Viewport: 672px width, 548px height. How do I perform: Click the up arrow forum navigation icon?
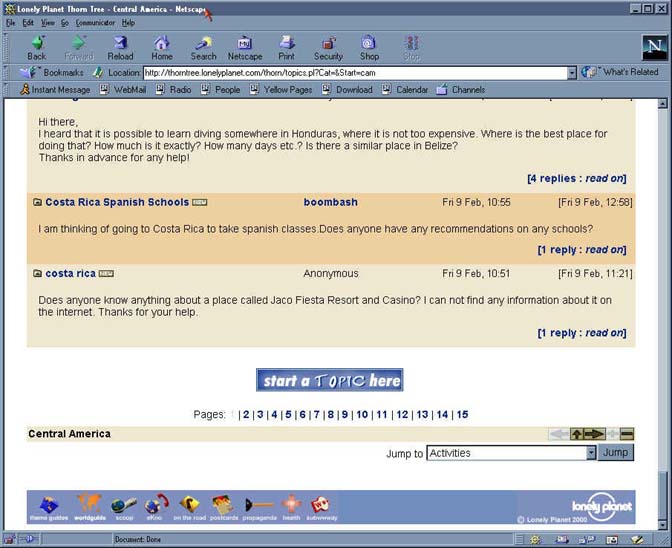[x=576, y=434]
